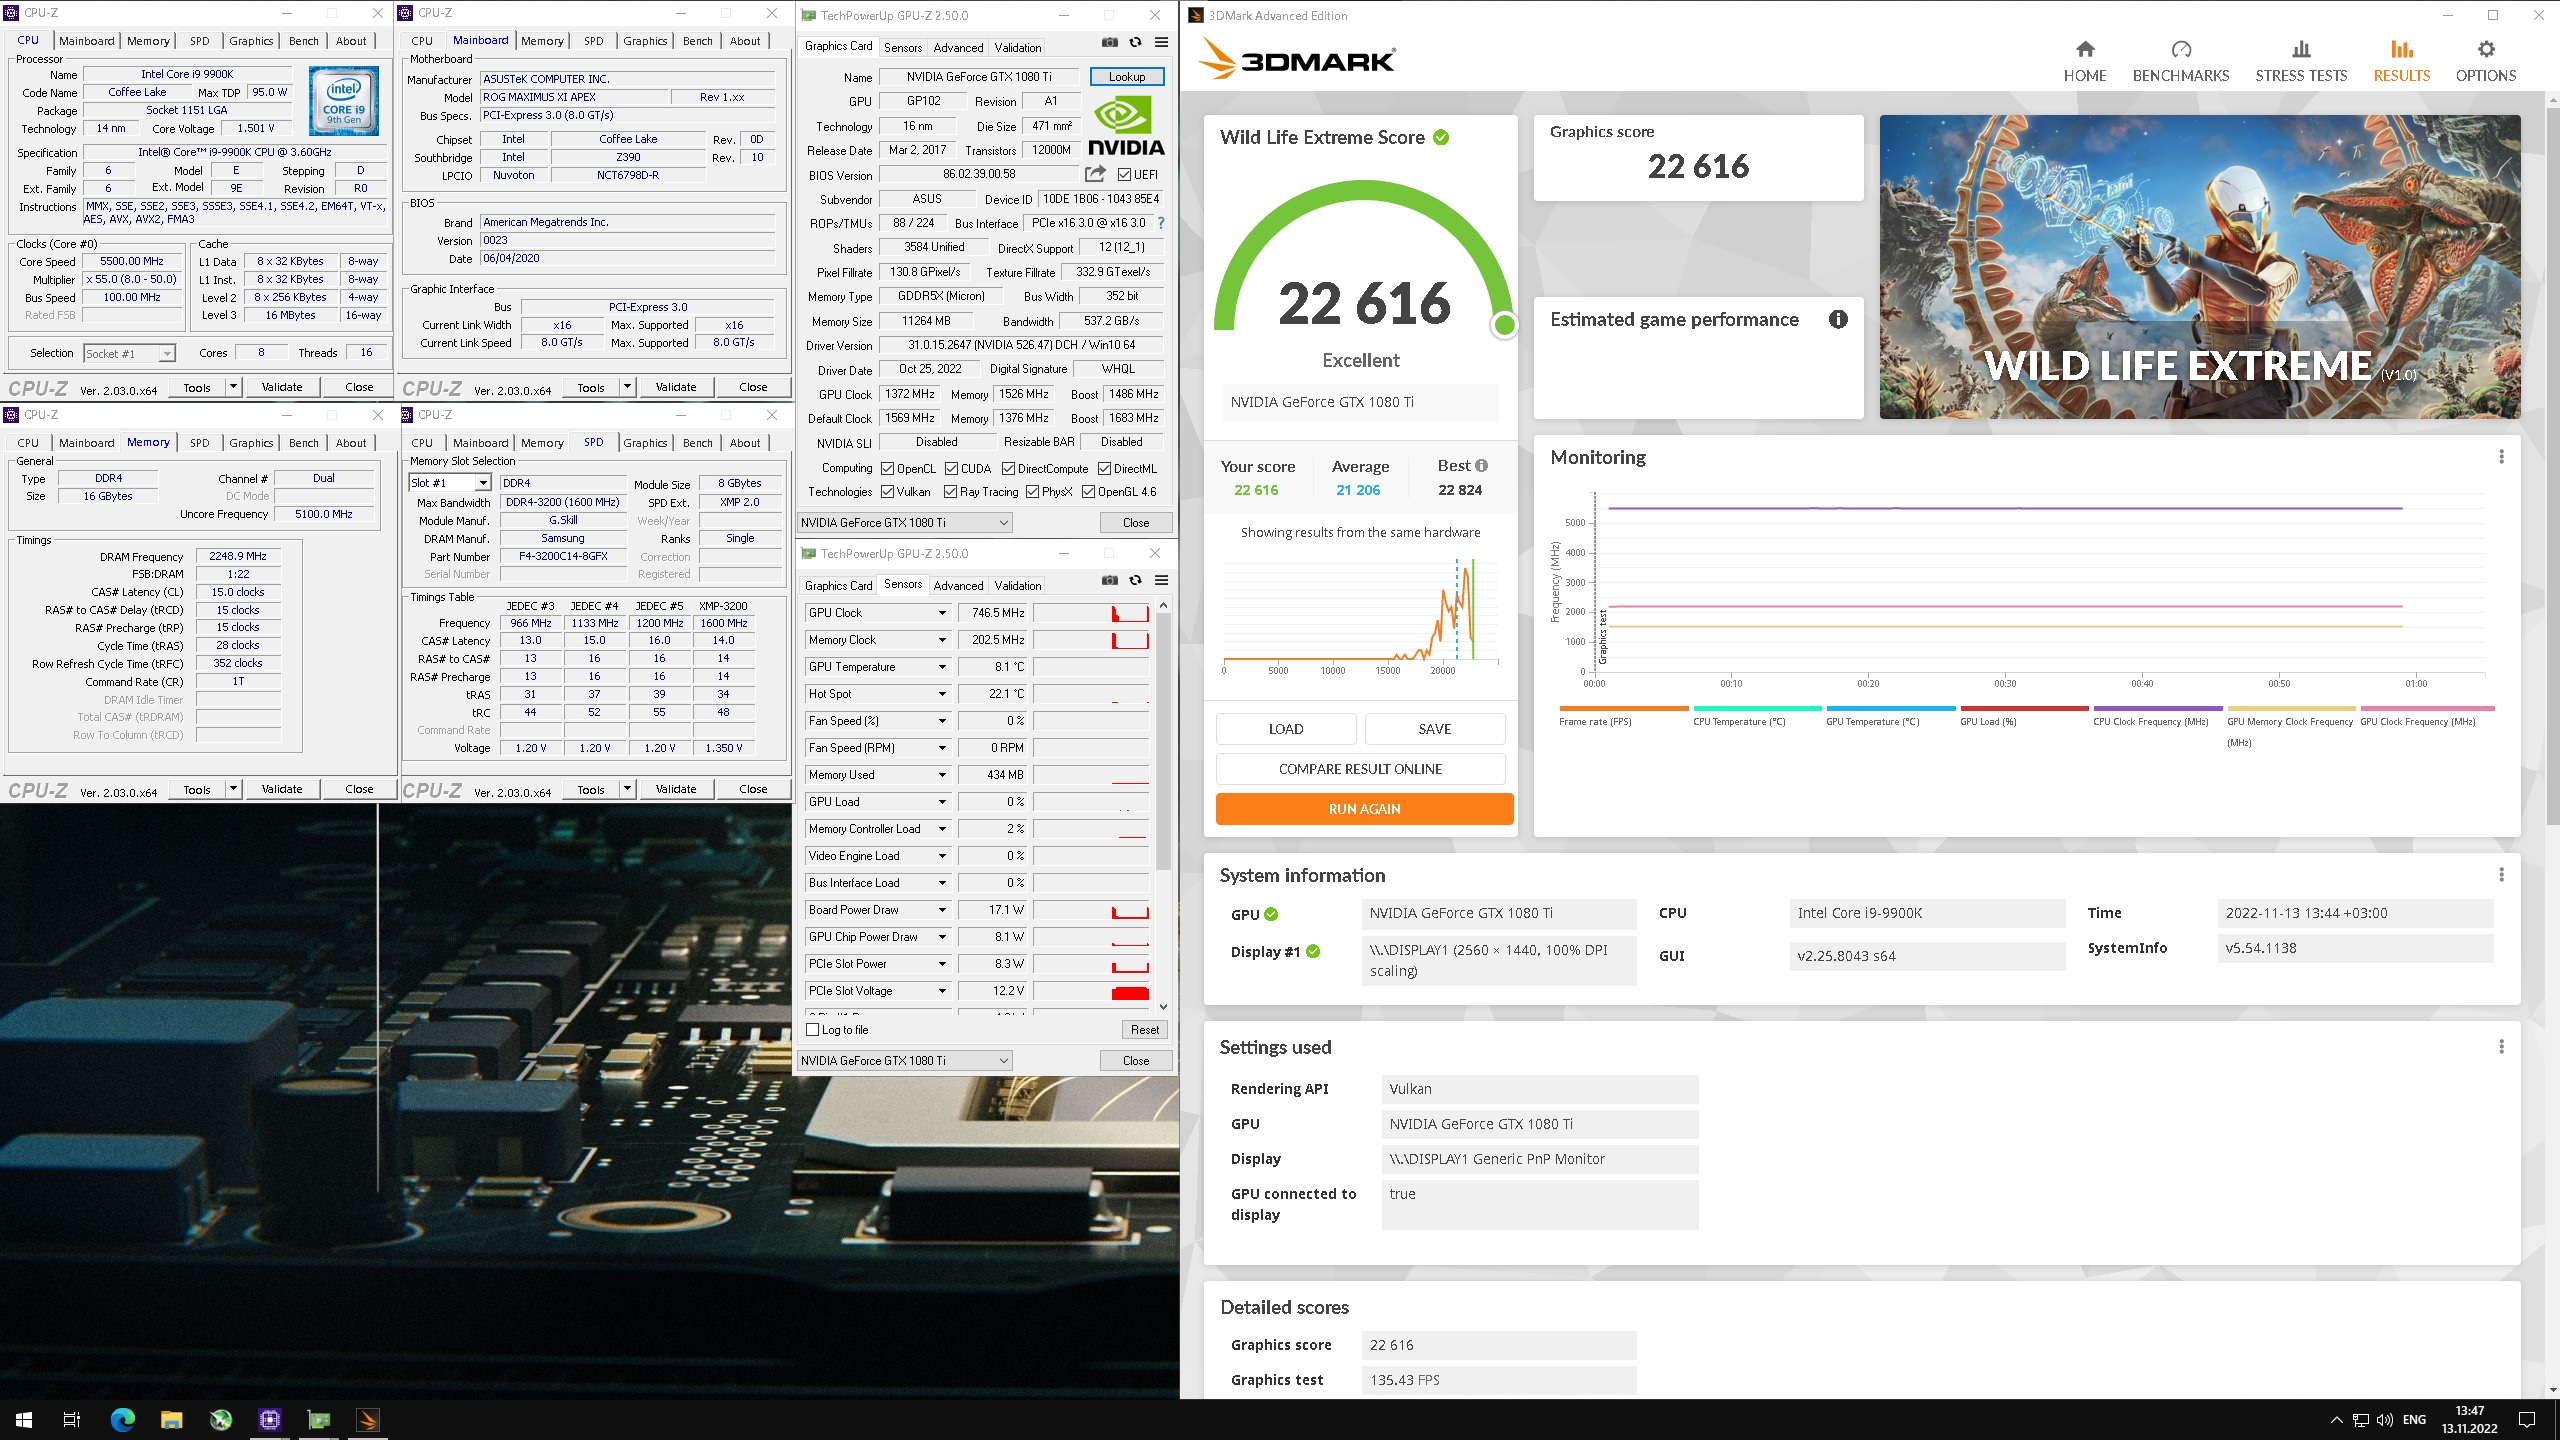Open File Explorer from the taskbar
This screenshot has height=1440, width=2560.
171,1420
